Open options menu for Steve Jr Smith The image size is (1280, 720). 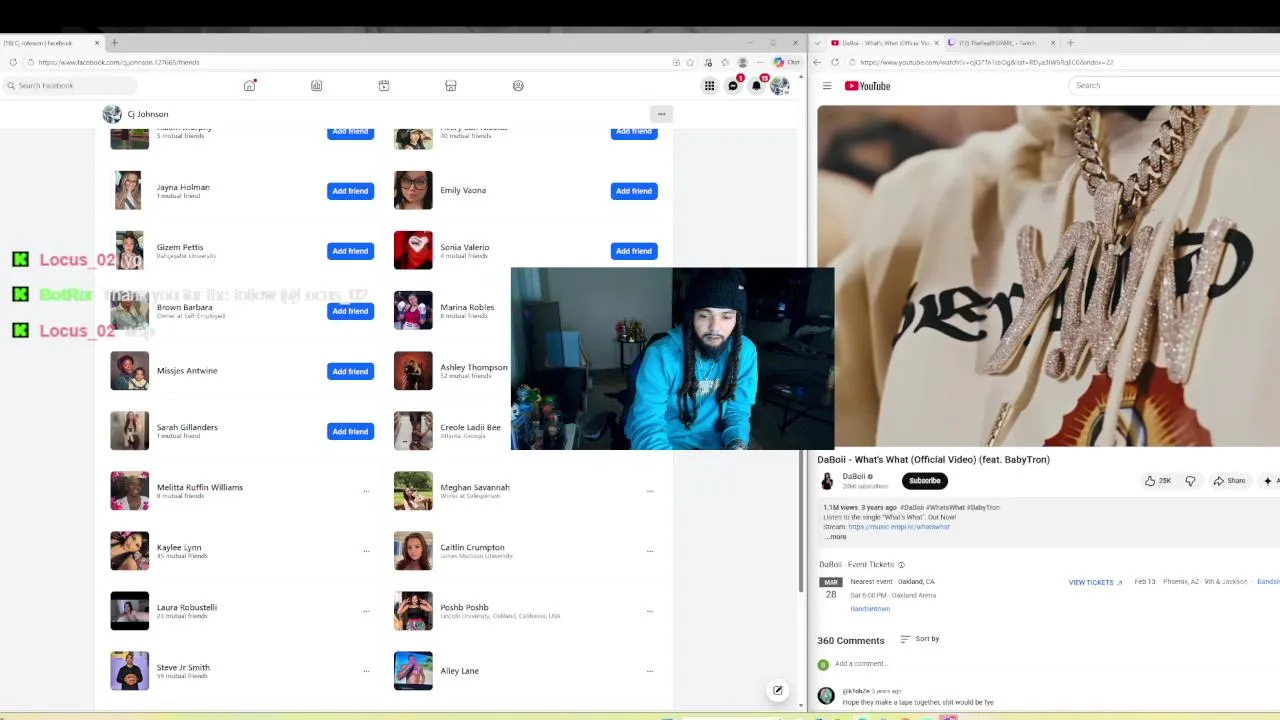click(366, 671)
